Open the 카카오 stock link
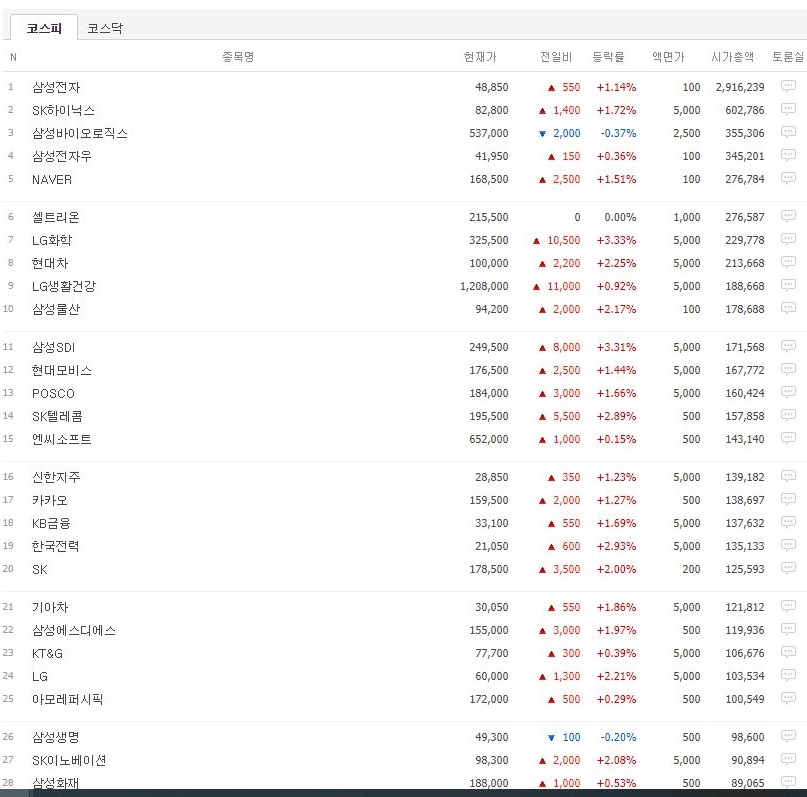Screen dimensions: 807x797 click(x=50, y=500)
